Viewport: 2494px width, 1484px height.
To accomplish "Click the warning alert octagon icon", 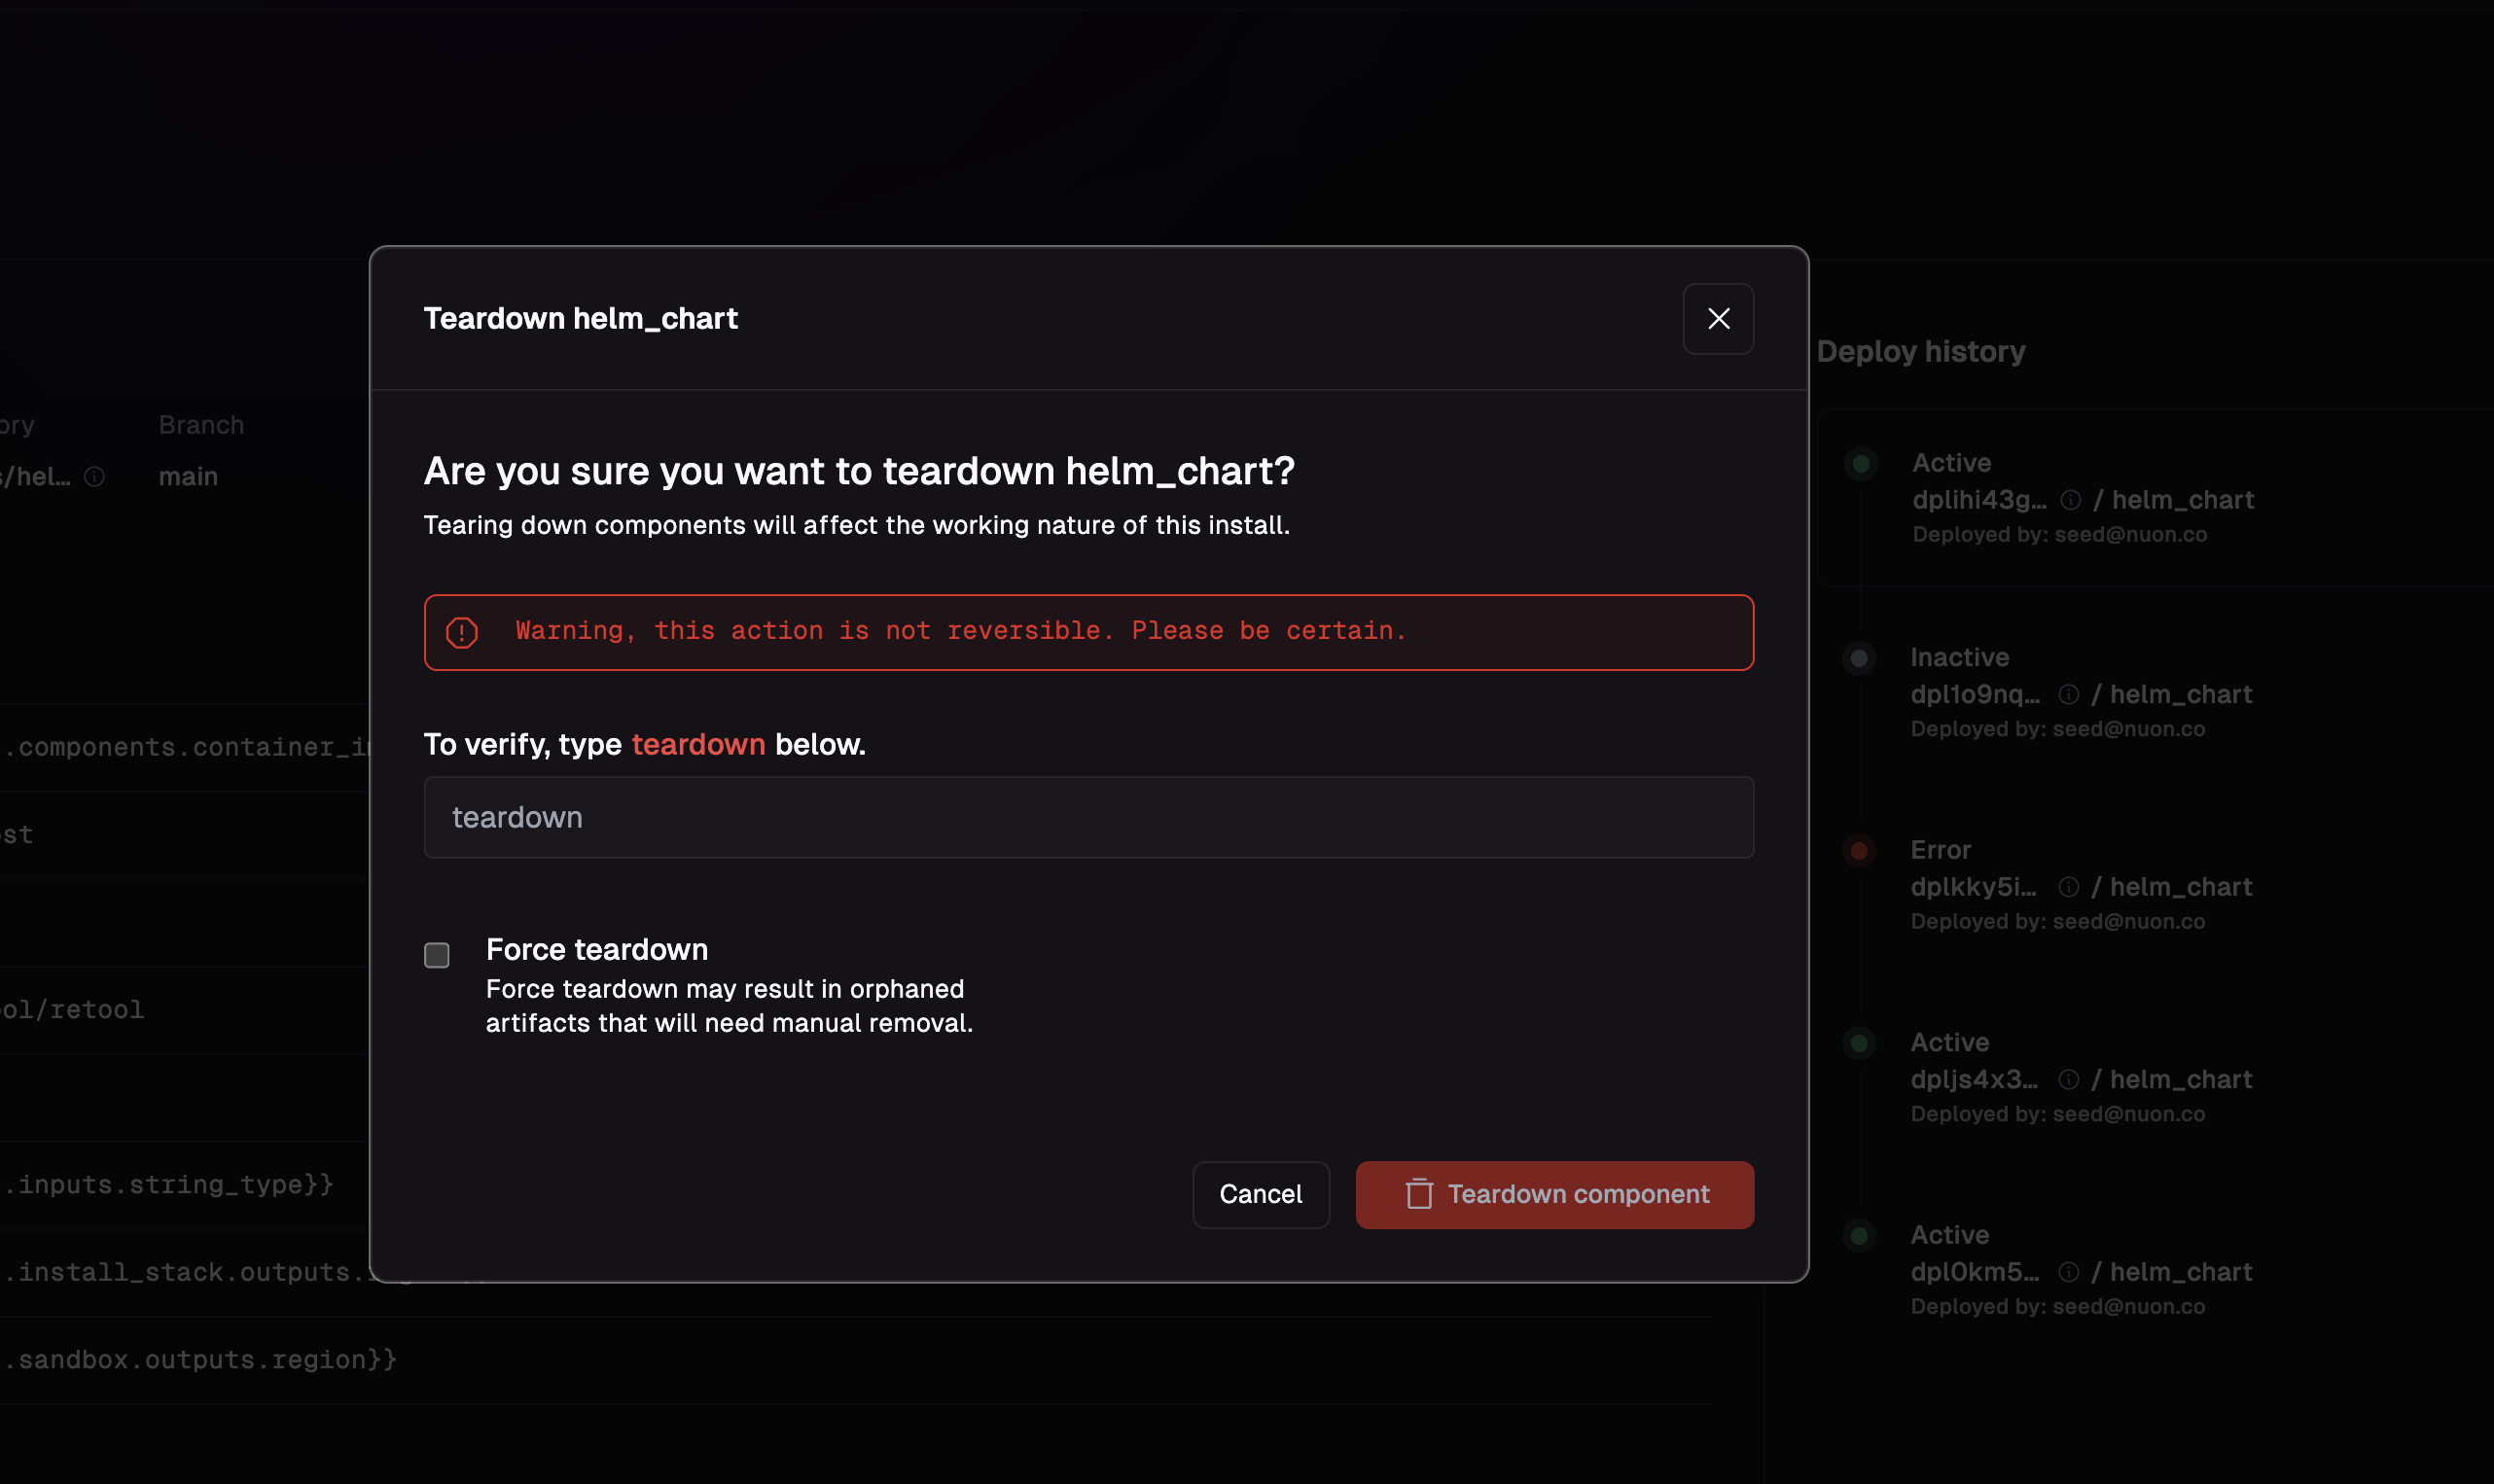I will click(462, 632).
